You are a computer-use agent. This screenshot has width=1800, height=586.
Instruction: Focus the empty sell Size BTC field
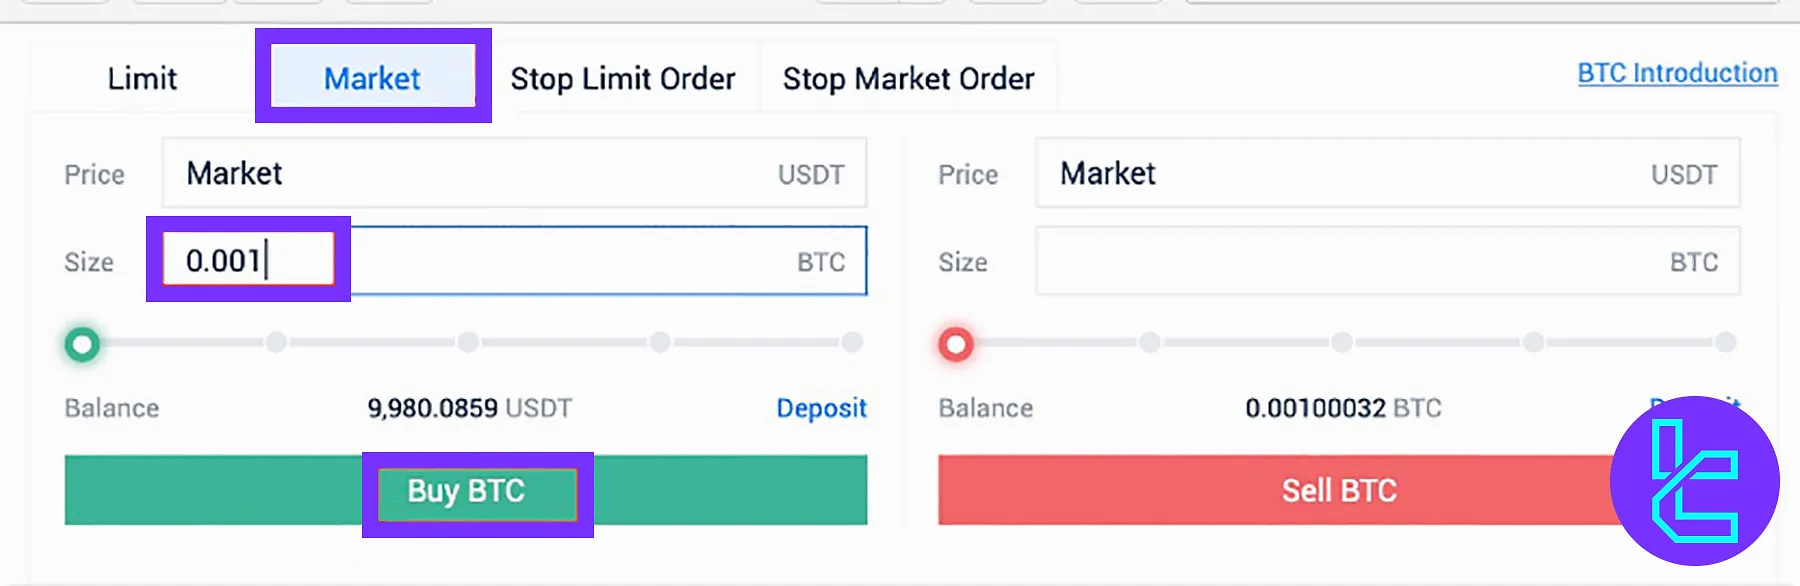coord(1388,261)
